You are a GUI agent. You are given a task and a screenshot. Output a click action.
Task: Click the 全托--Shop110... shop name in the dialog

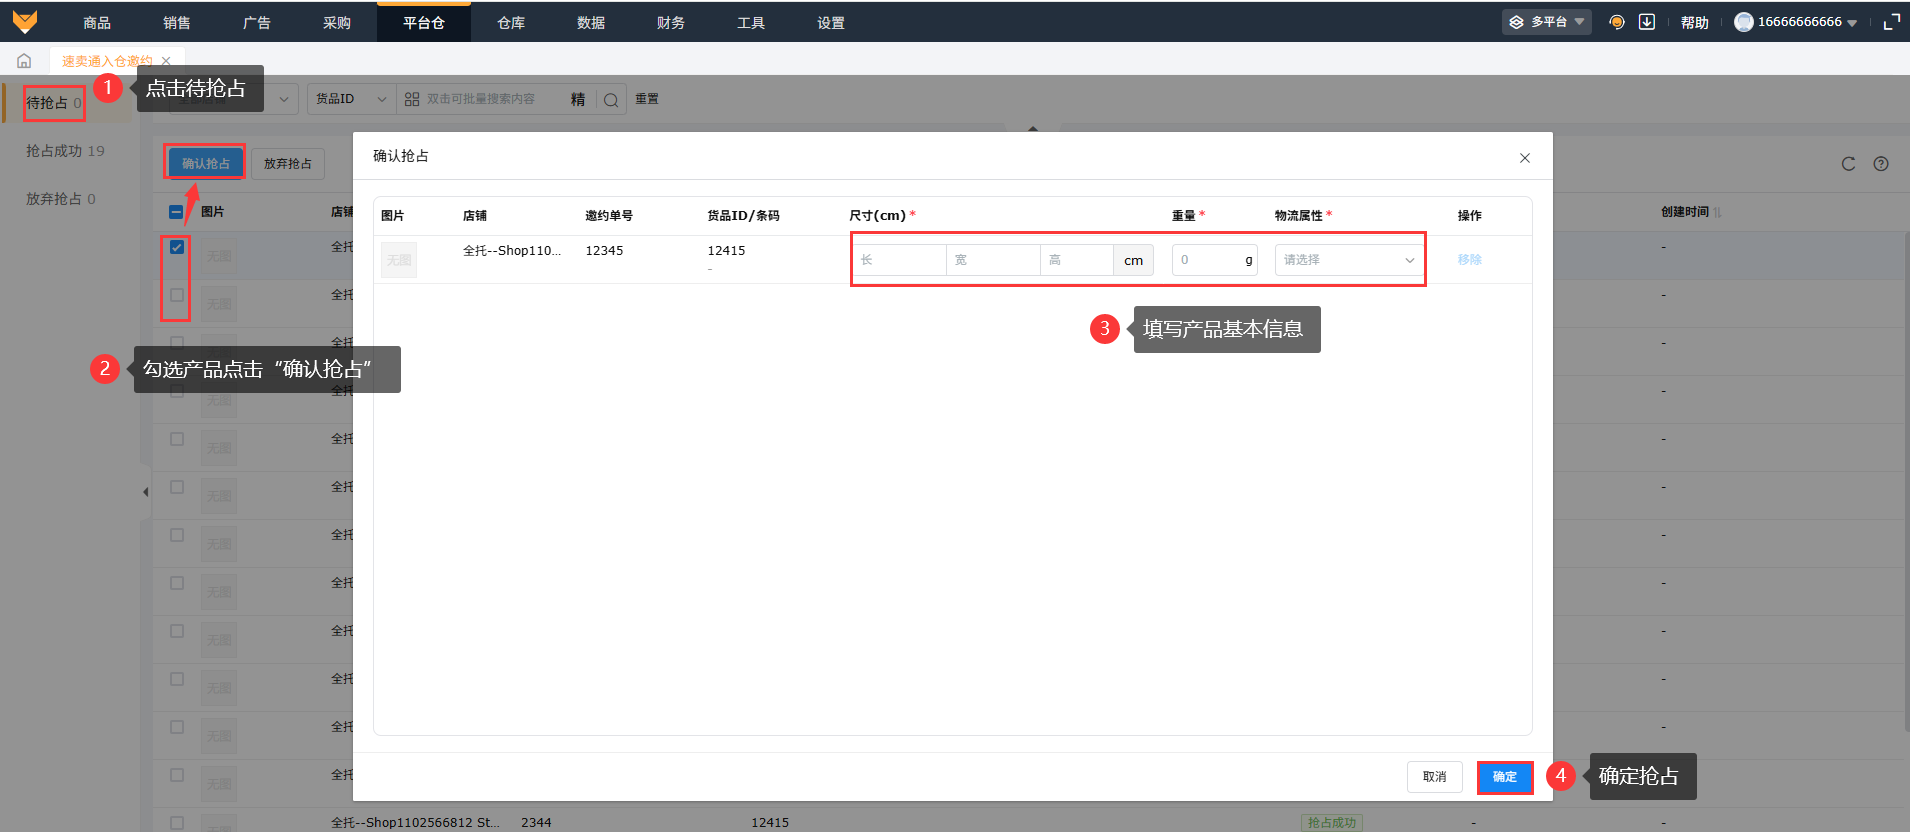point(512,251)
